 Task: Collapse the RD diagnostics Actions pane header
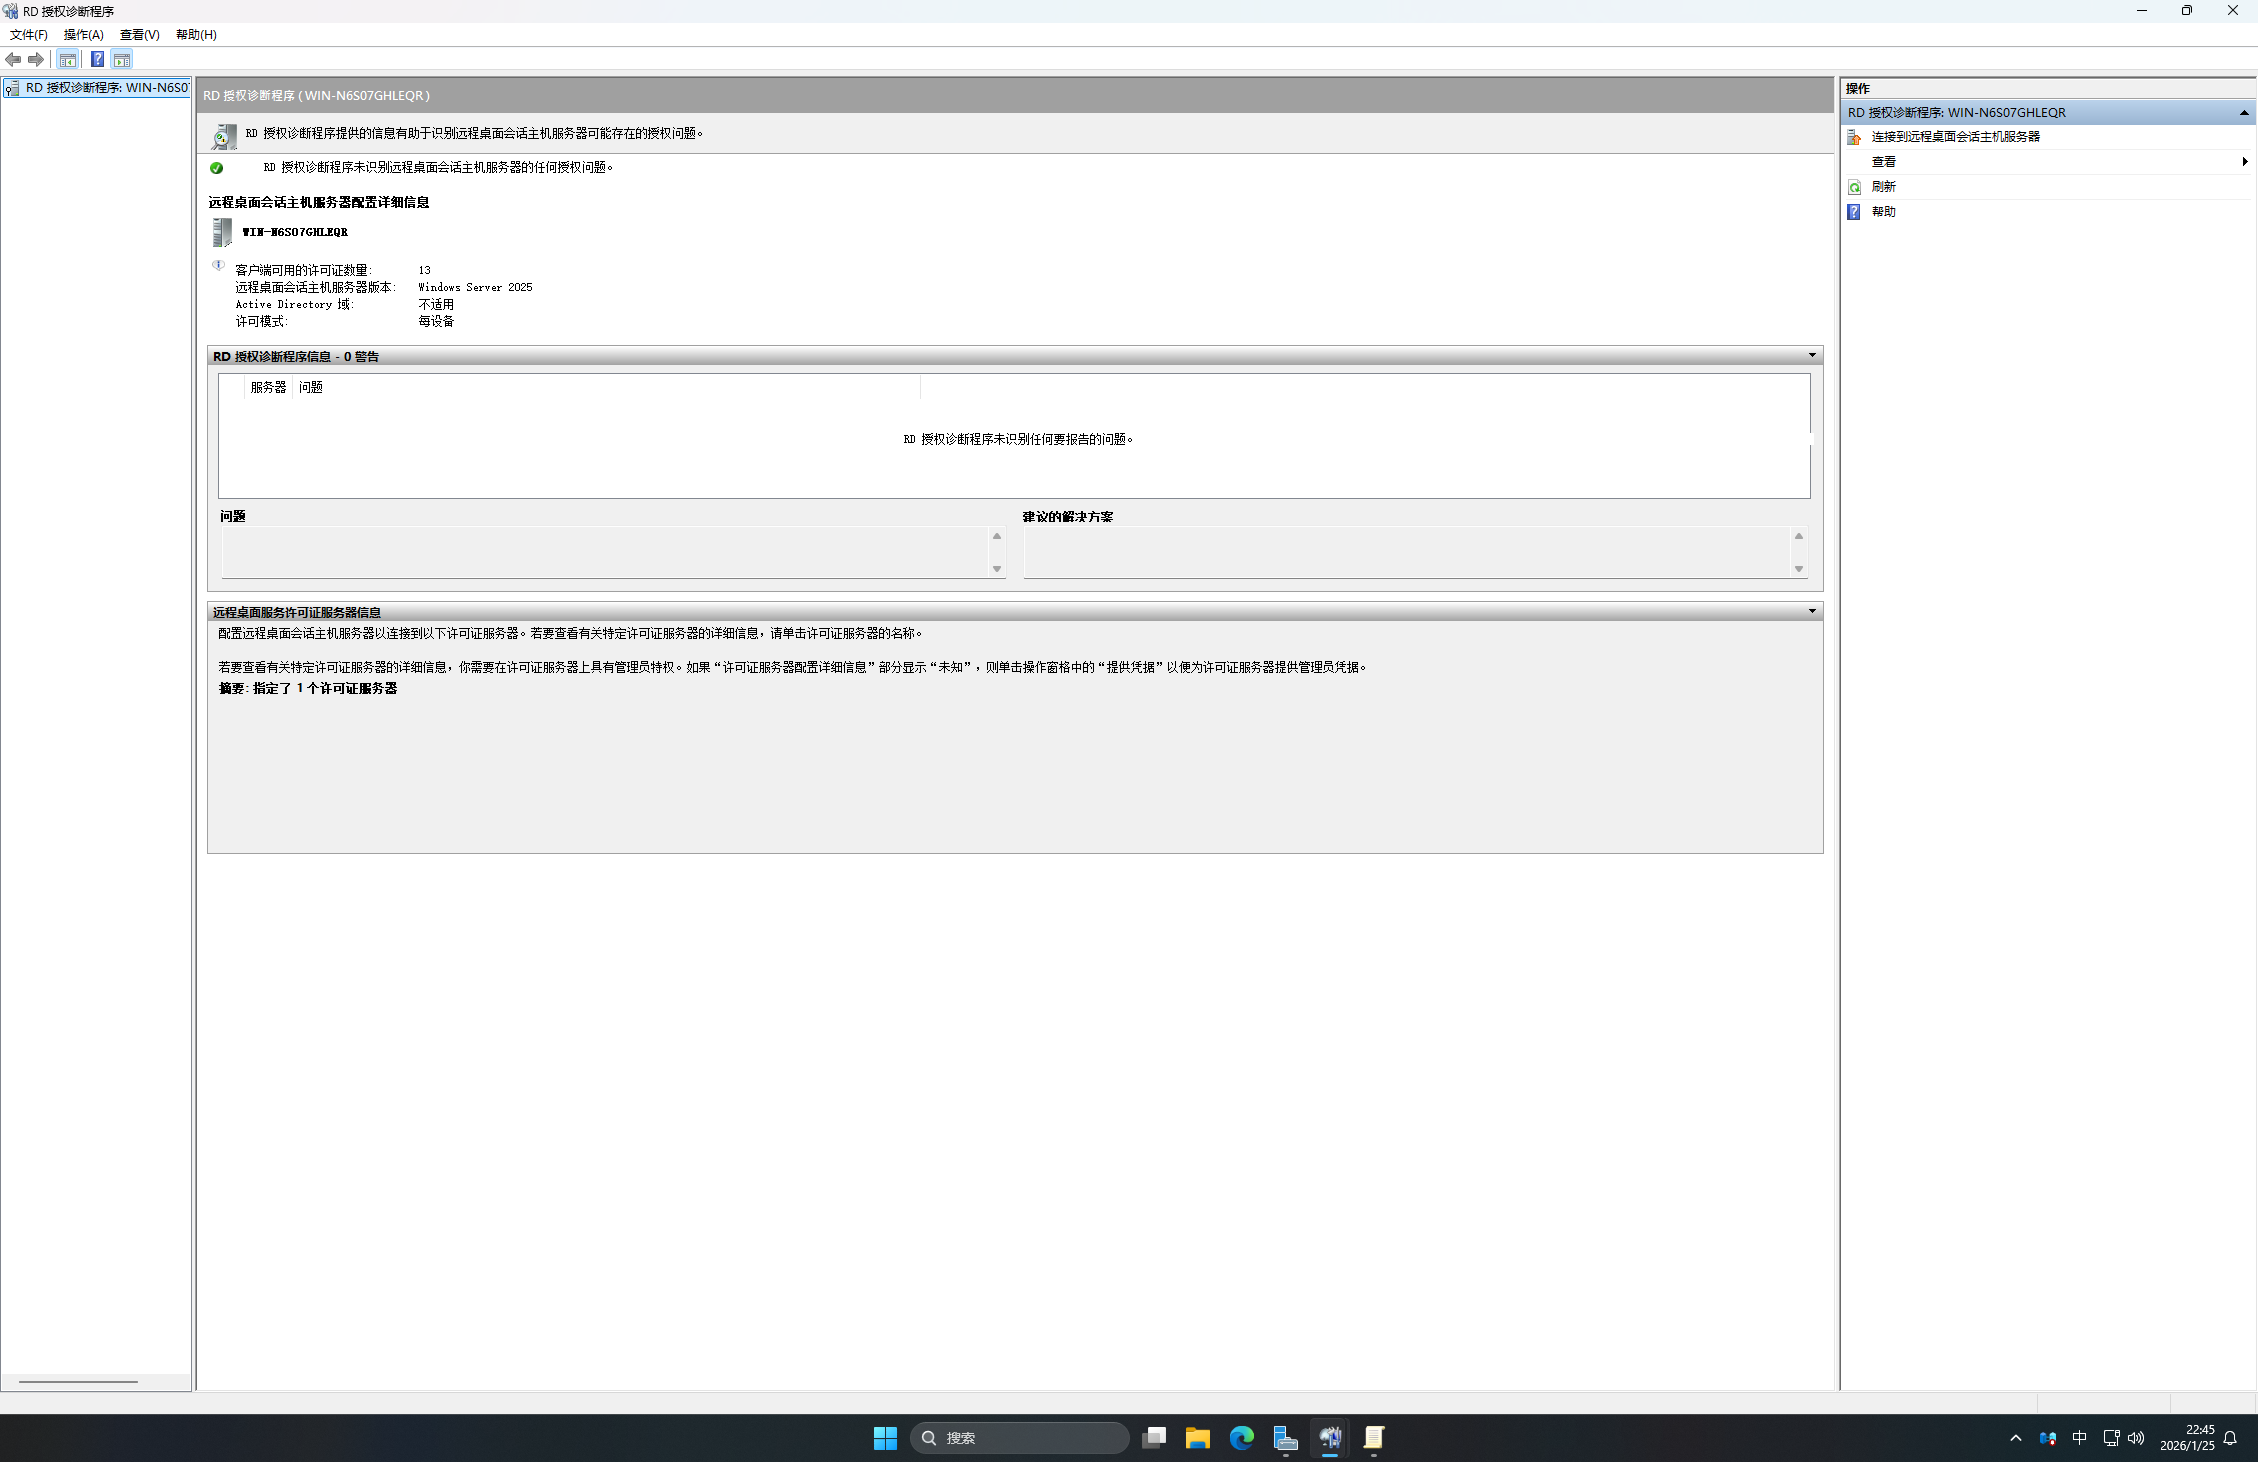click(2244, 113)
